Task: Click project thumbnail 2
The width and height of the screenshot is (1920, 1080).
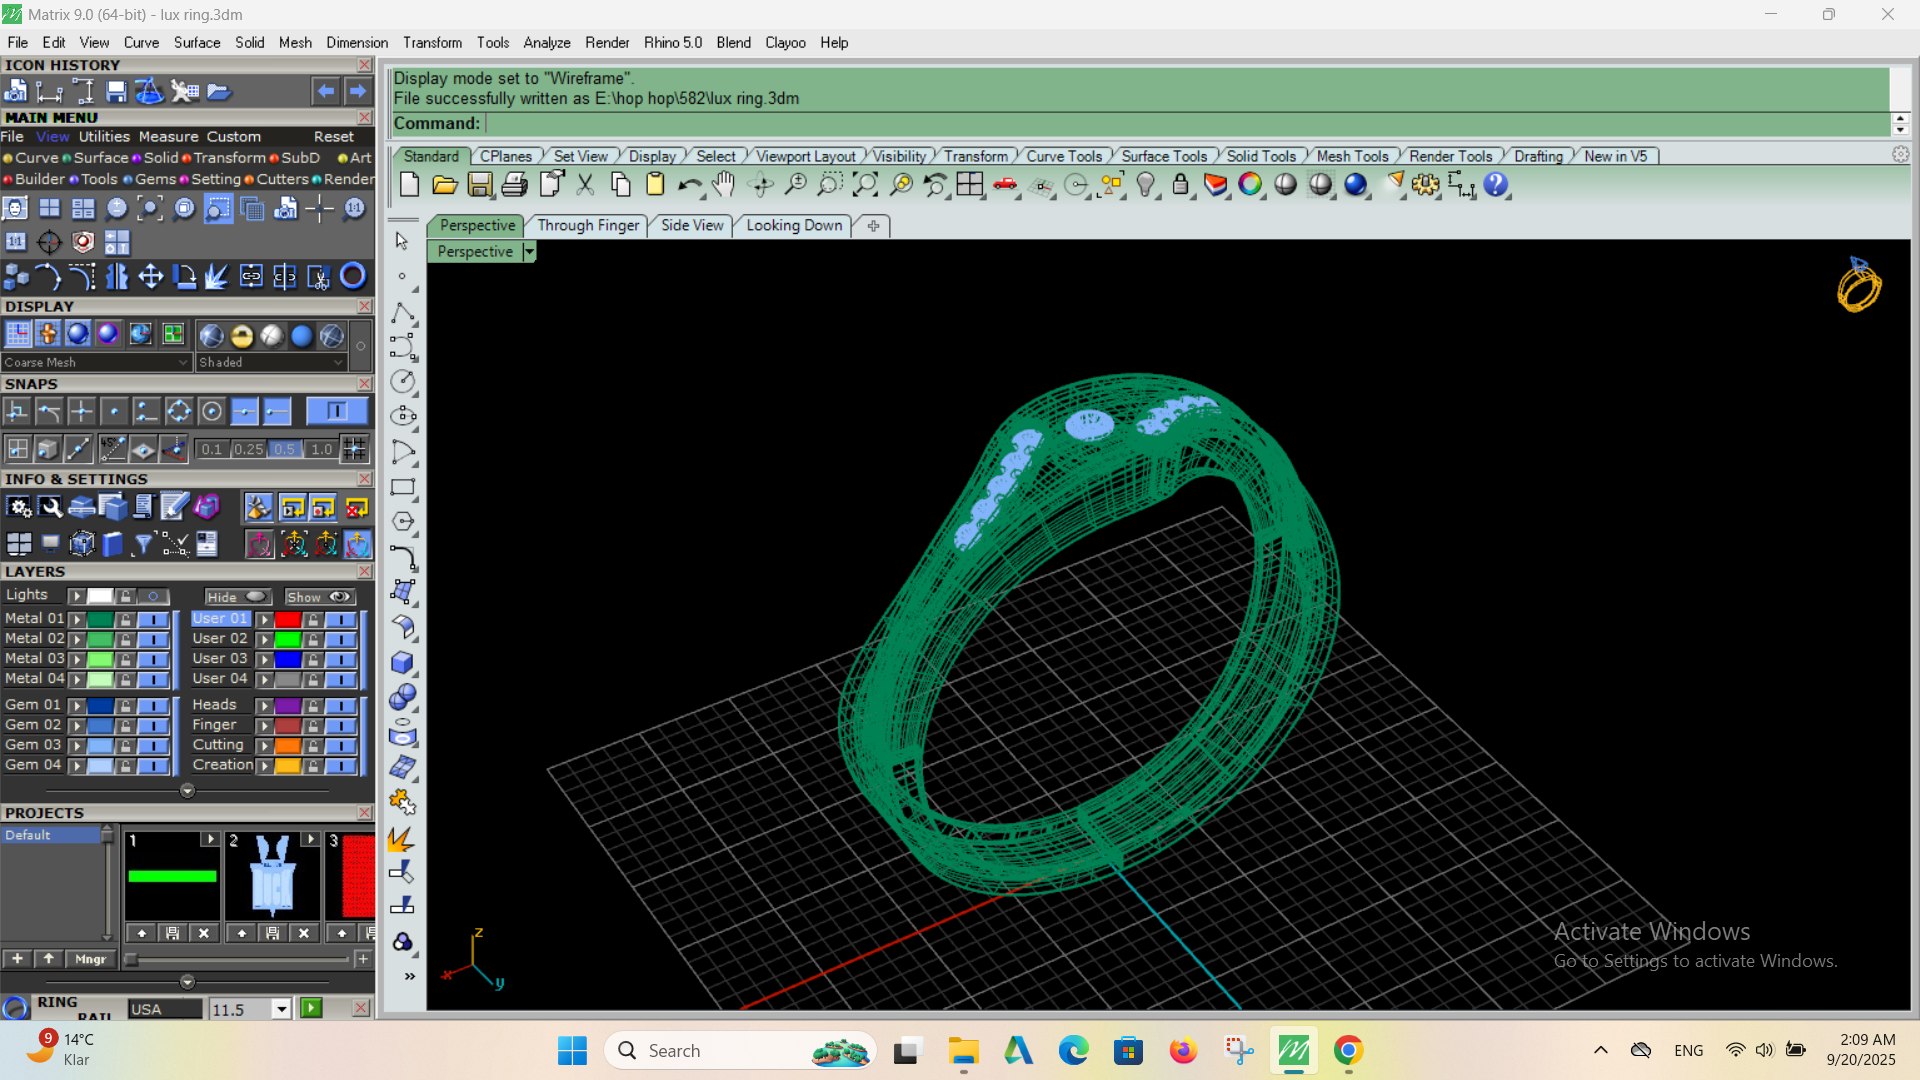Action: (272, 876)
